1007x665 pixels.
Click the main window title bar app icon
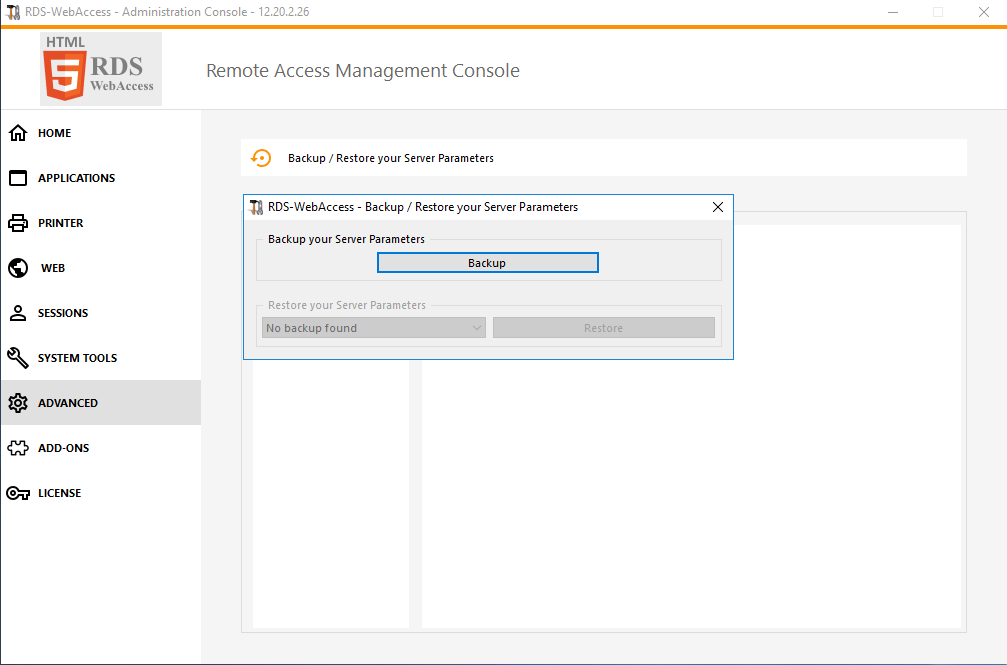pyautogui.click(x=13, y=12)
